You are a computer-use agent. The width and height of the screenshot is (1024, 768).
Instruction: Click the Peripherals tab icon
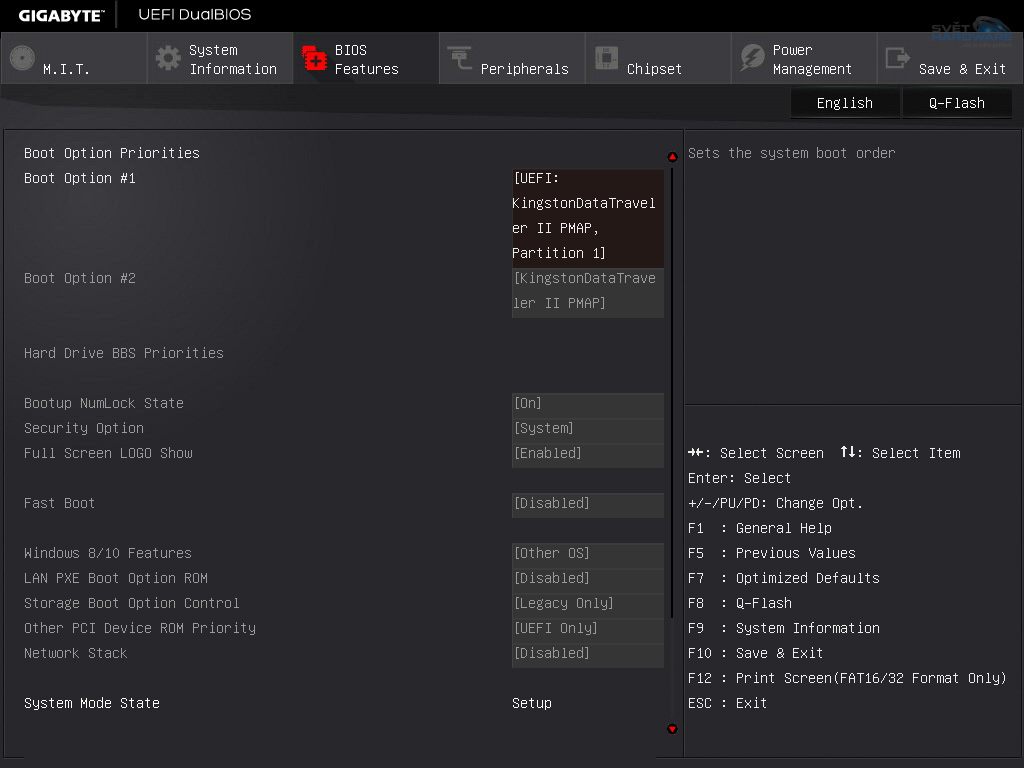click(x=460, y=58)
